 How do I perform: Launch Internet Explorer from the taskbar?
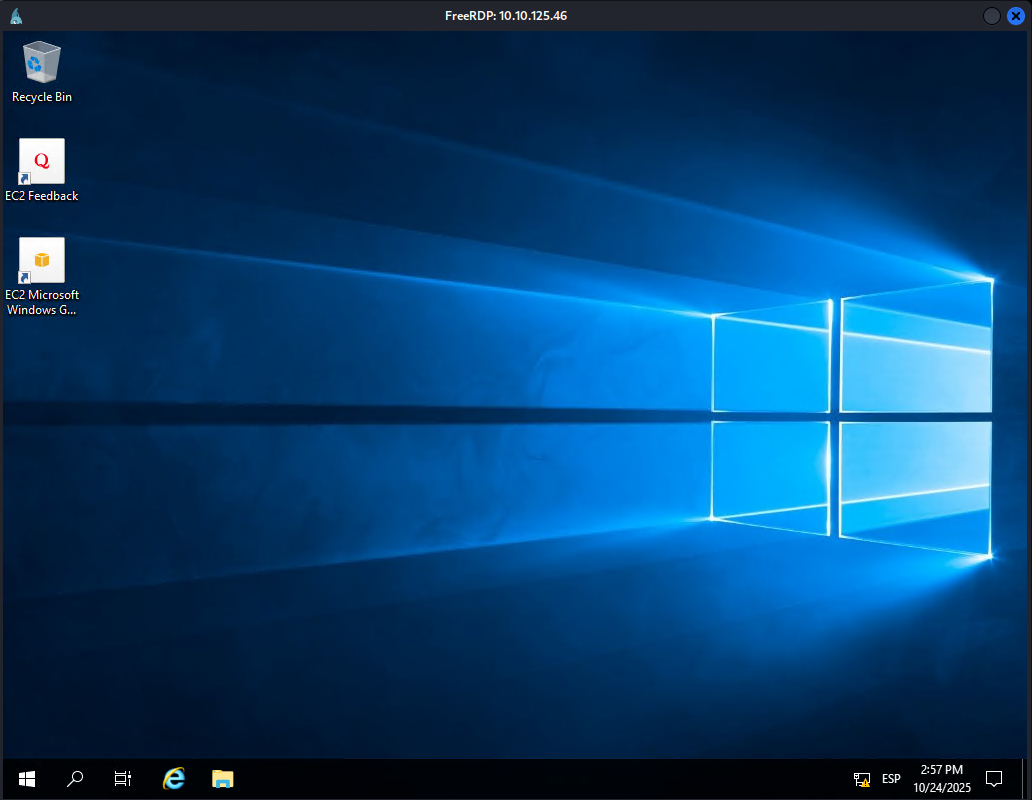point(174,779)
